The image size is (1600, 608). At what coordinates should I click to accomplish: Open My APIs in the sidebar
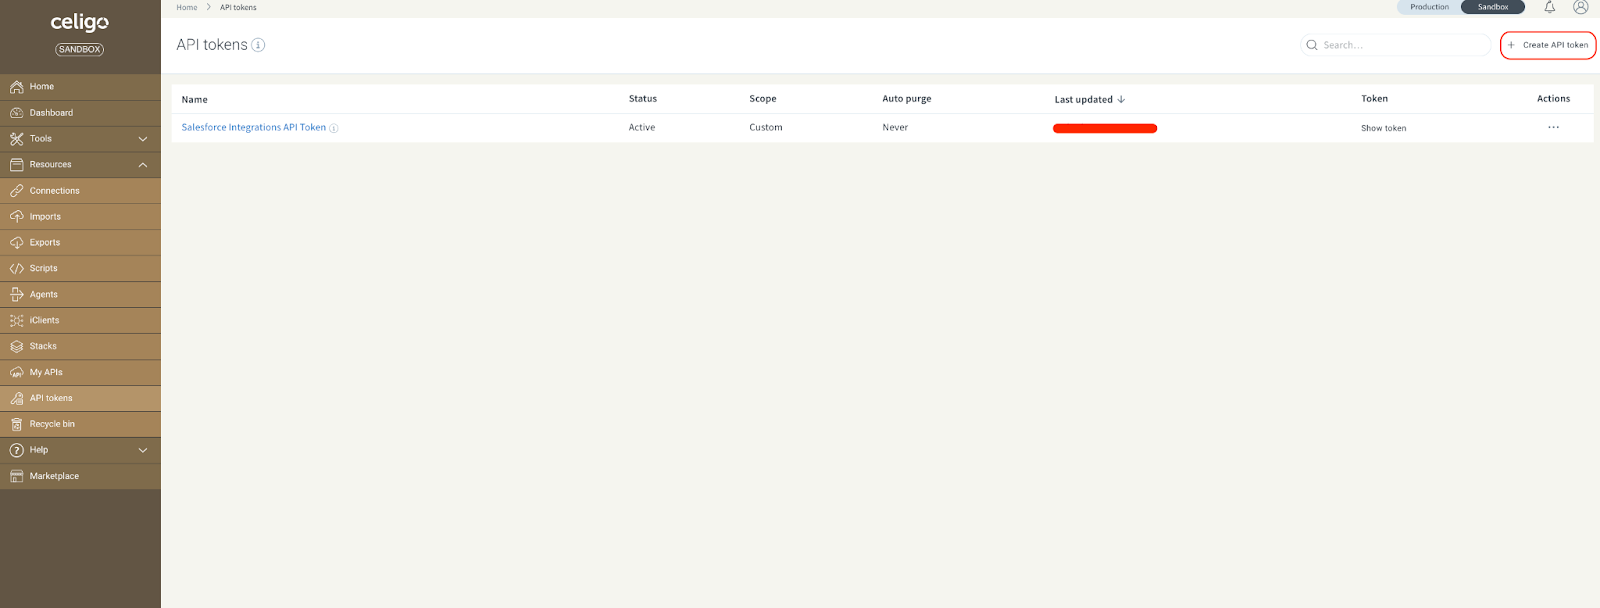click(x=80, y=373)
